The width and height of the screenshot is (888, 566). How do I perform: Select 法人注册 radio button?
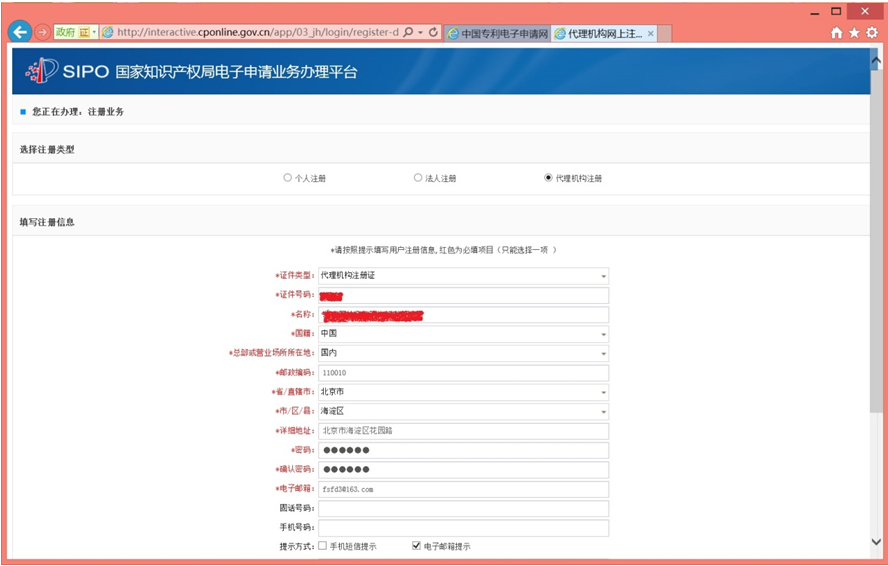[418, 178]
